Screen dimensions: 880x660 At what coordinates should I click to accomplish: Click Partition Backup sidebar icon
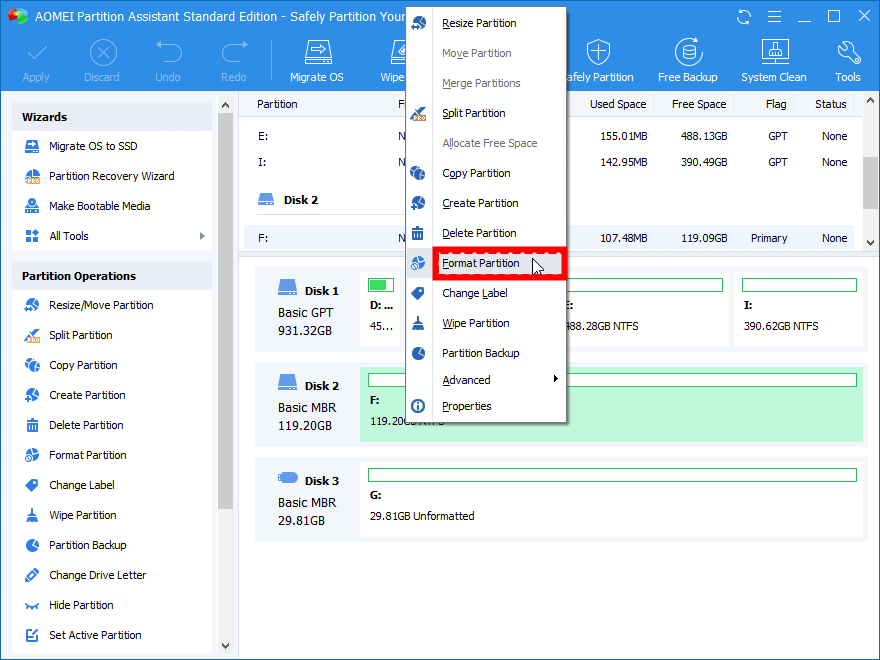(x=32, y=545)
